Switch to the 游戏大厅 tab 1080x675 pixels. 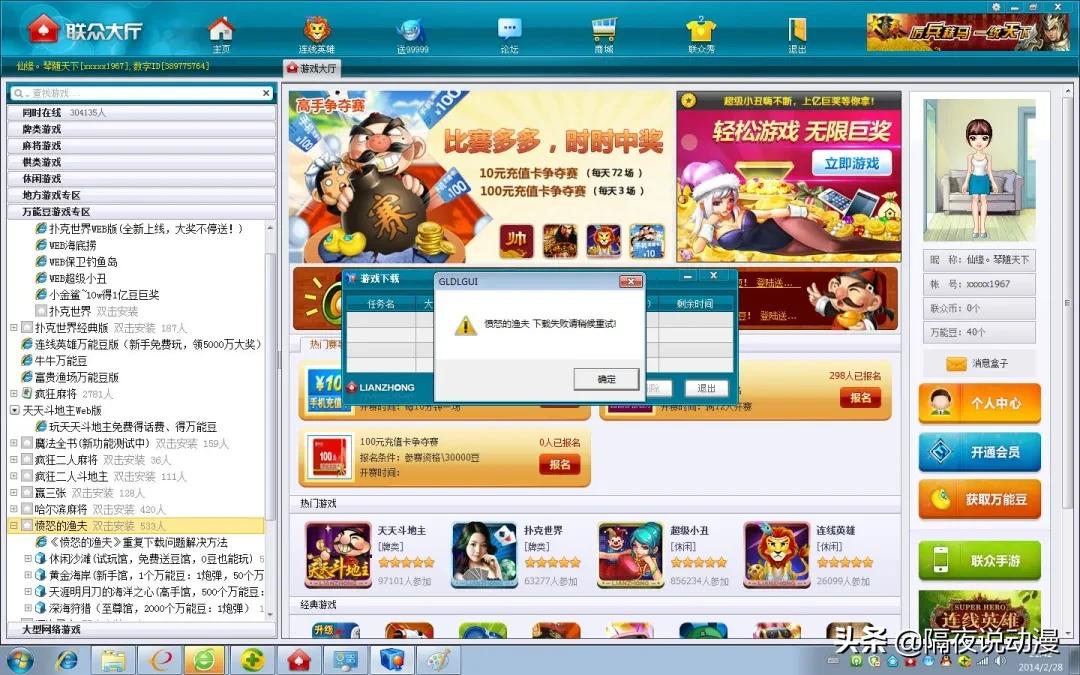[x=314, y=68]
